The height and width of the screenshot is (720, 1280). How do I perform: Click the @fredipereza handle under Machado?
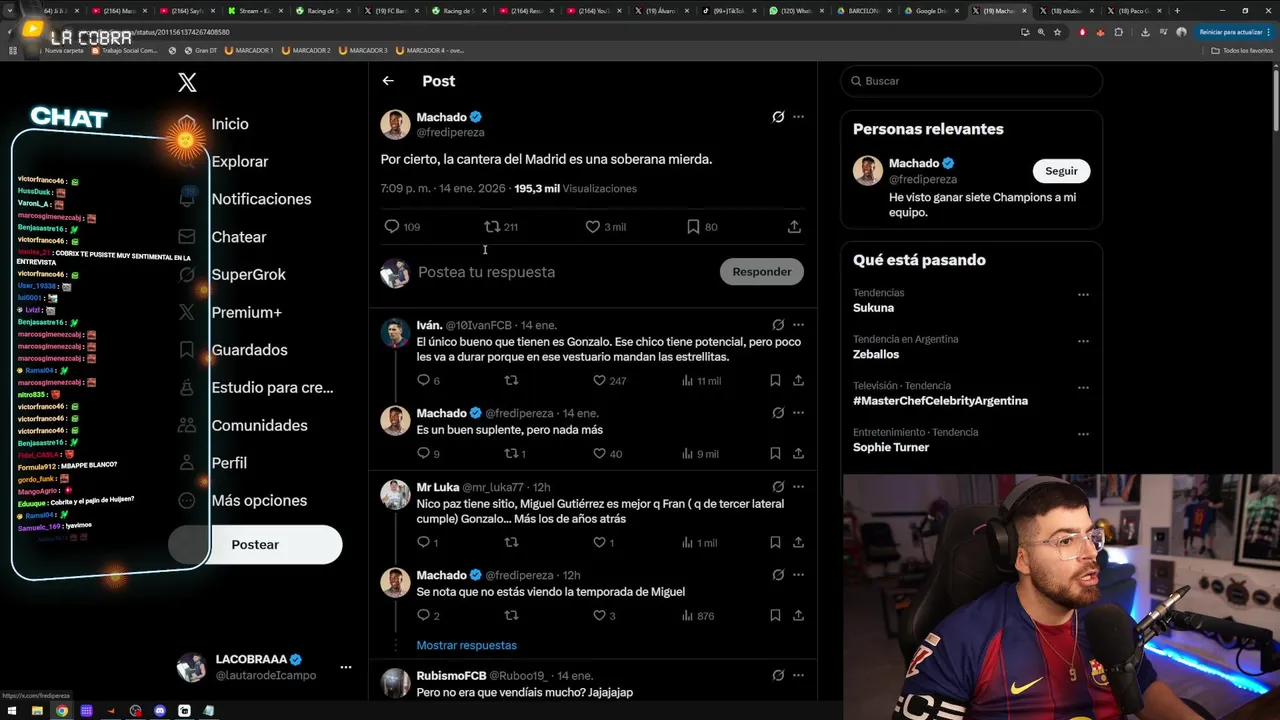coord(450,132)
